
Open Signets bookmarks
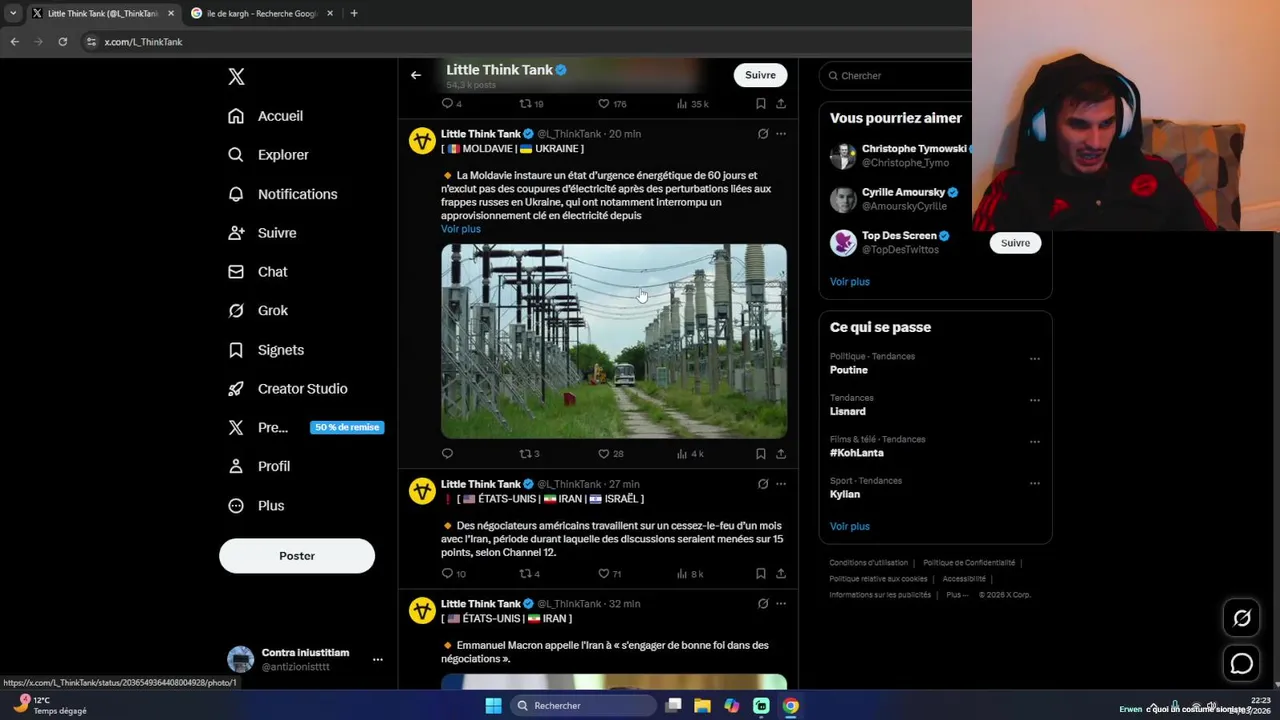click(266, 350)
